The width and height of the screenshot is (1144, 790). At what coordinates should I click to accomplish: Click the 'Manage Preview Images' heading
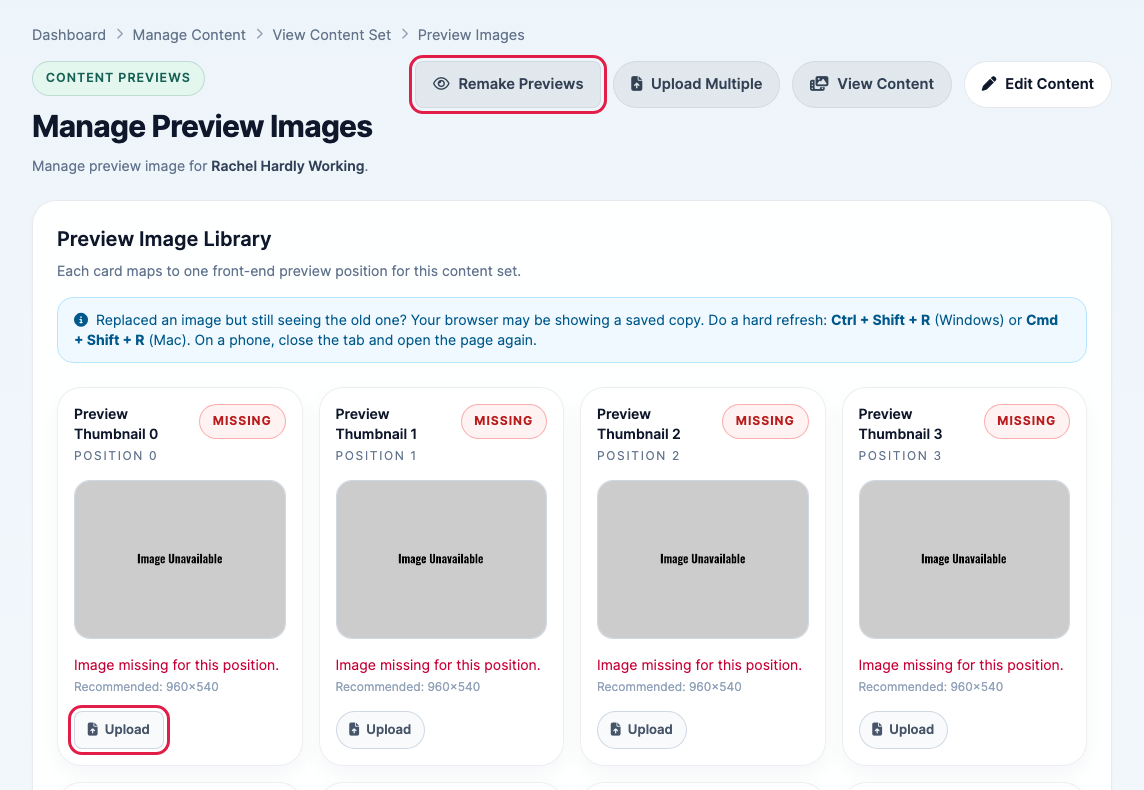coord(202,127)
